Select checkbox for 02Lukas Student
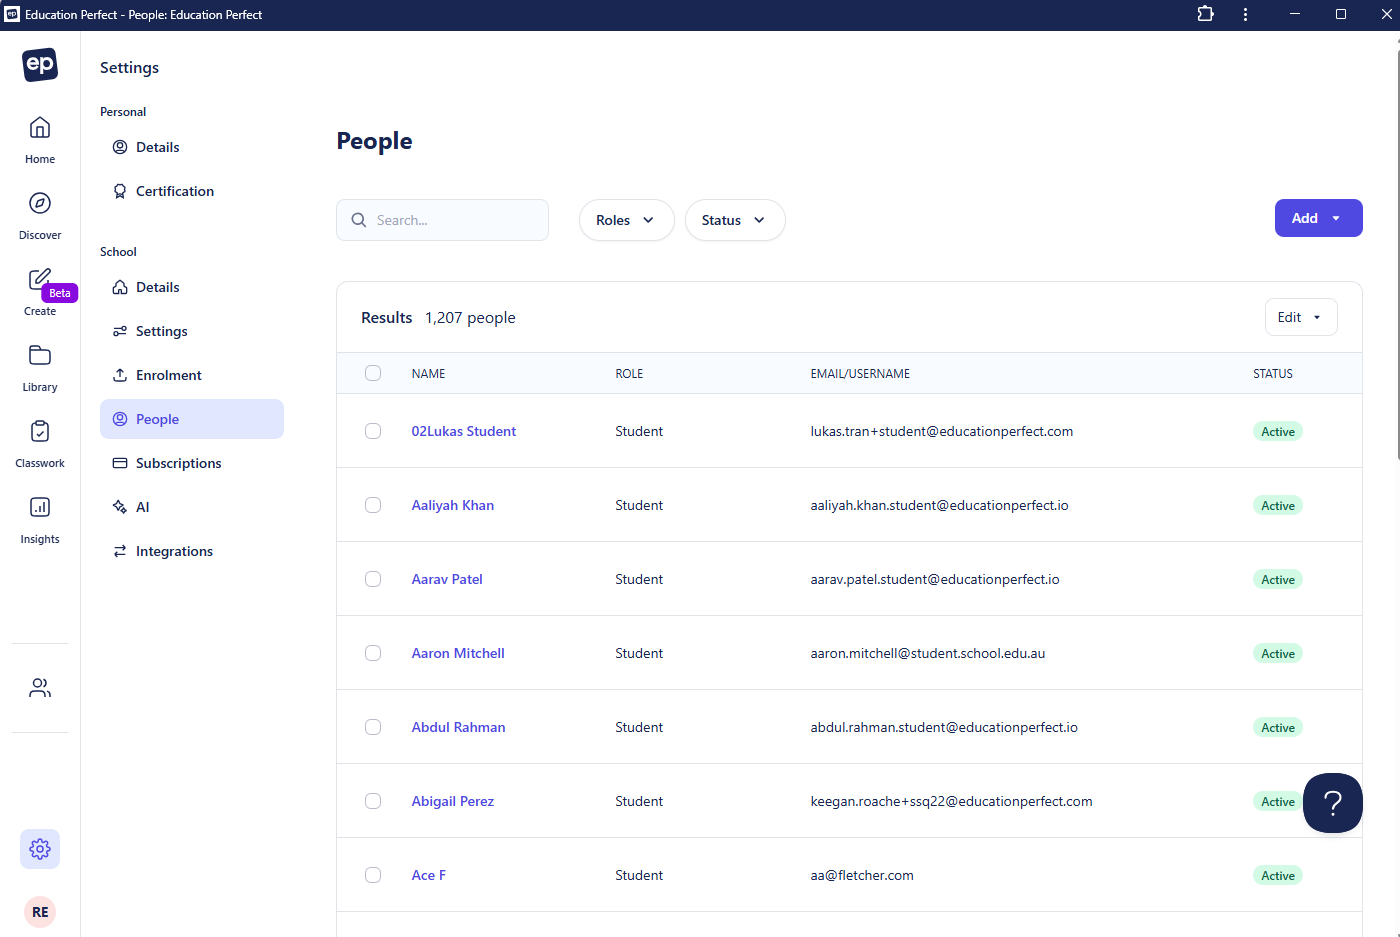1400x937 pixels. pos(373,431)
